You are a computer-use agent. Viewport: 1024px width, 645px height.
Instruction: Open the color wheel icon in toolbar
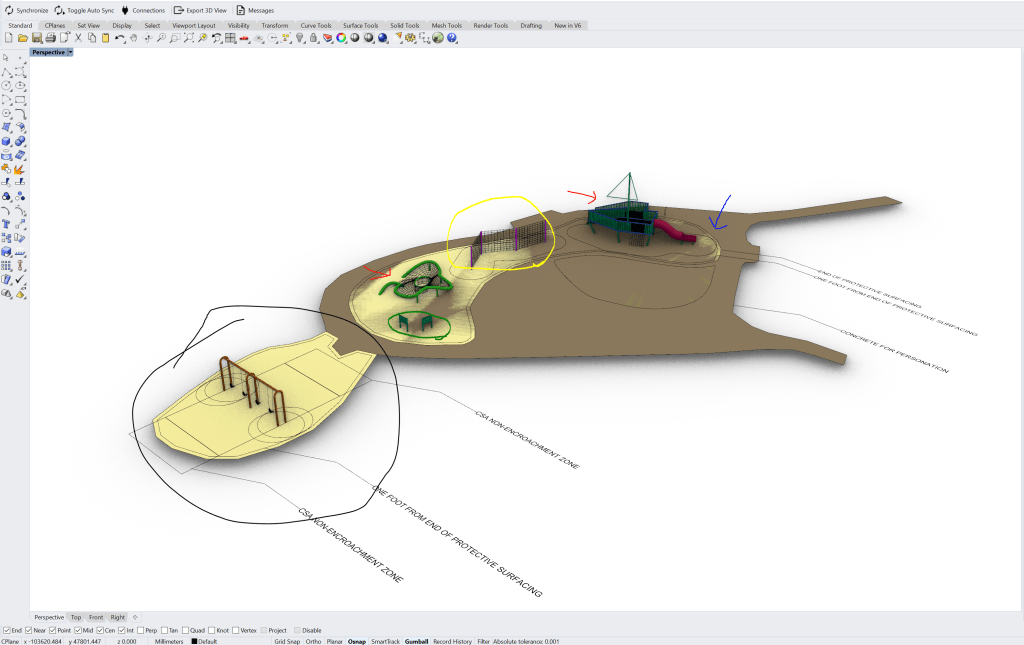click(341, 38)
